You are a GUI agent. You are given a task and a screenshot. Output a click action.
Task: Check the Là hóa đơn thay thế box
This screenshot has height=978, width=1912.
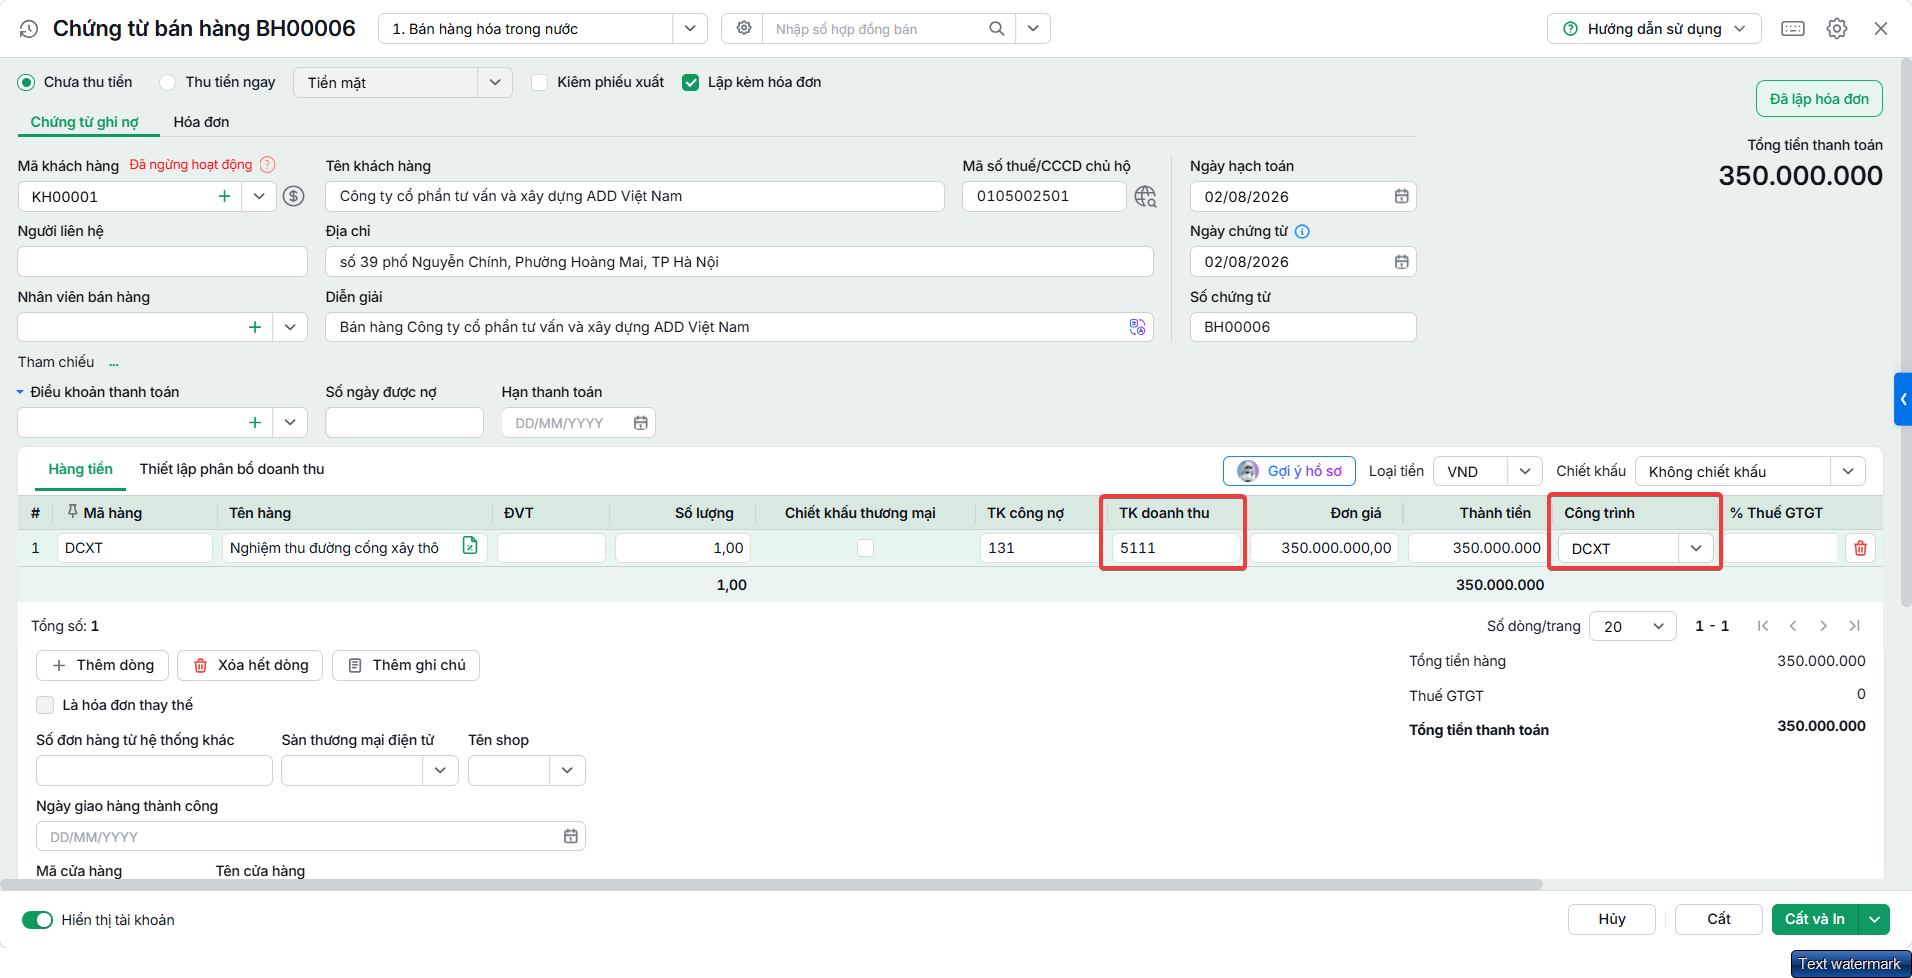pyautogui.click(x=45, y=705)
